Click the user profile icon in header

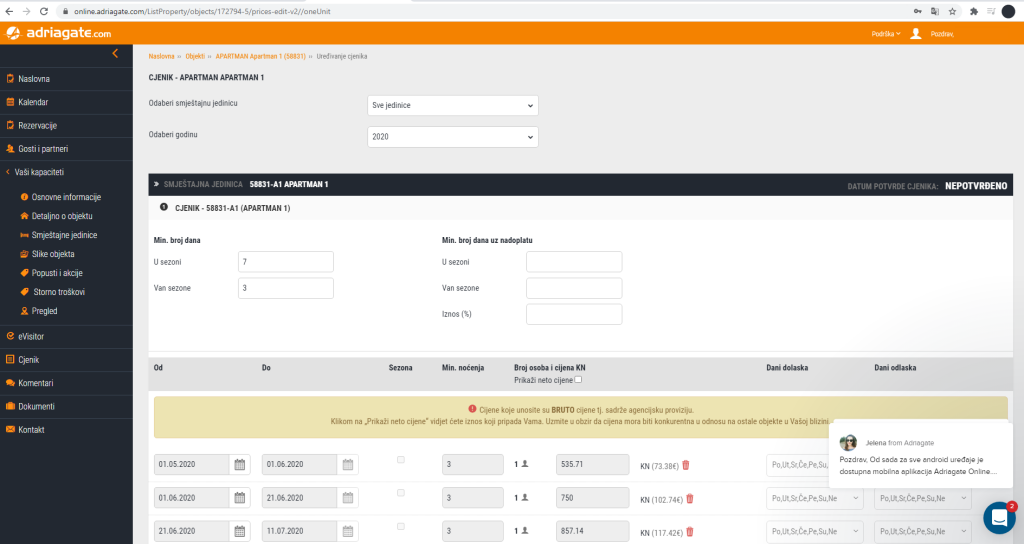coord(916,34)
